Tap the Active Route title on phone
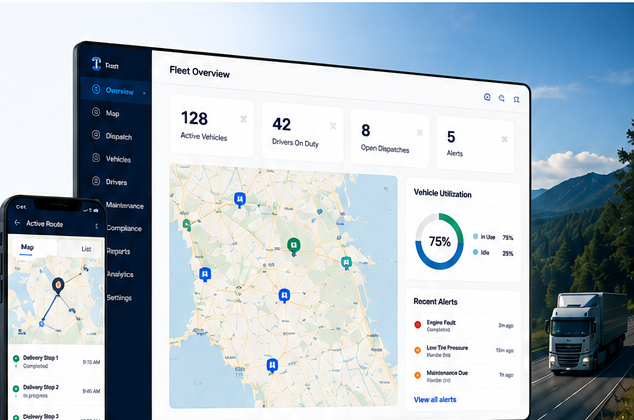This screenshot has height=420, width=634. pos(44,224)
